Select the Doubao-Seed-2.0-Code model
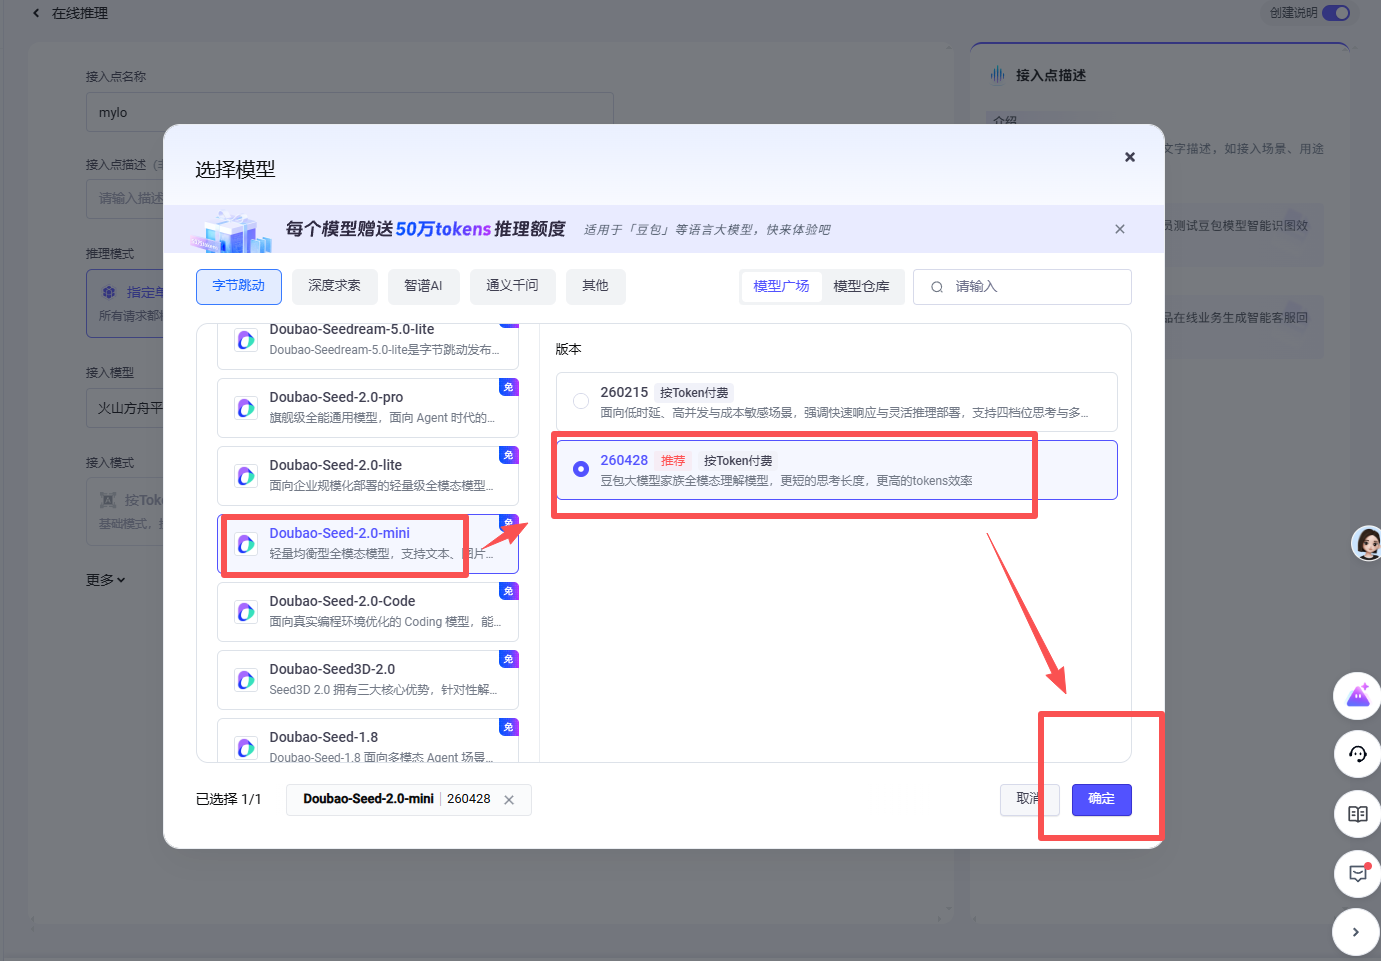The image size is (1381, 961). pyautogui.click(x=368, y=611)
